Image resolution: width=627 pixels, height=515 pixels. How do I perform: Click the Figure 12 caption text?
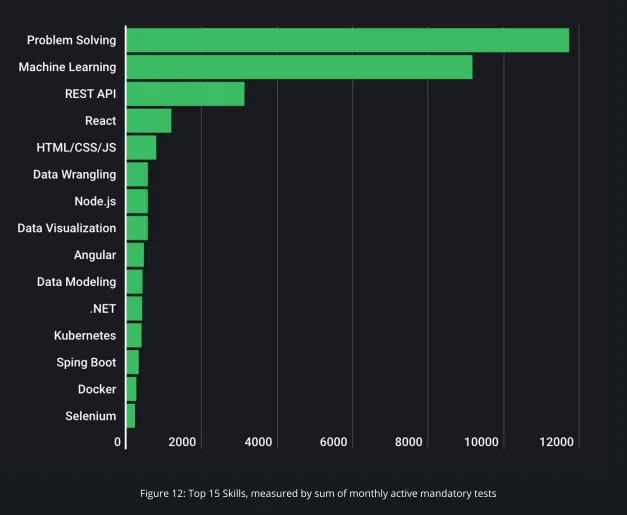[318, 493]
